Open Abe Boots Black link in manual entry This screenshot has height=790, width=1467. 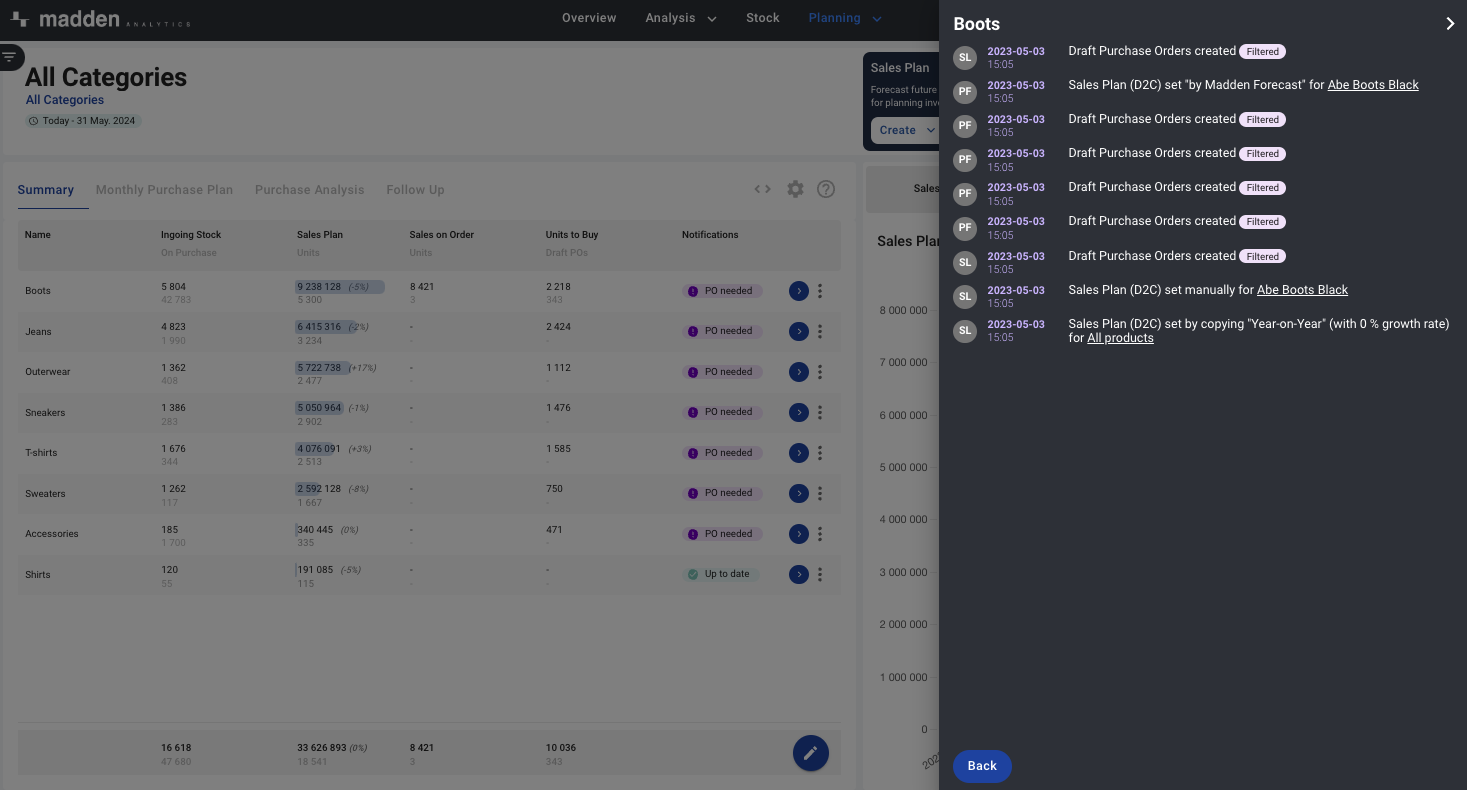[1302, 290]
